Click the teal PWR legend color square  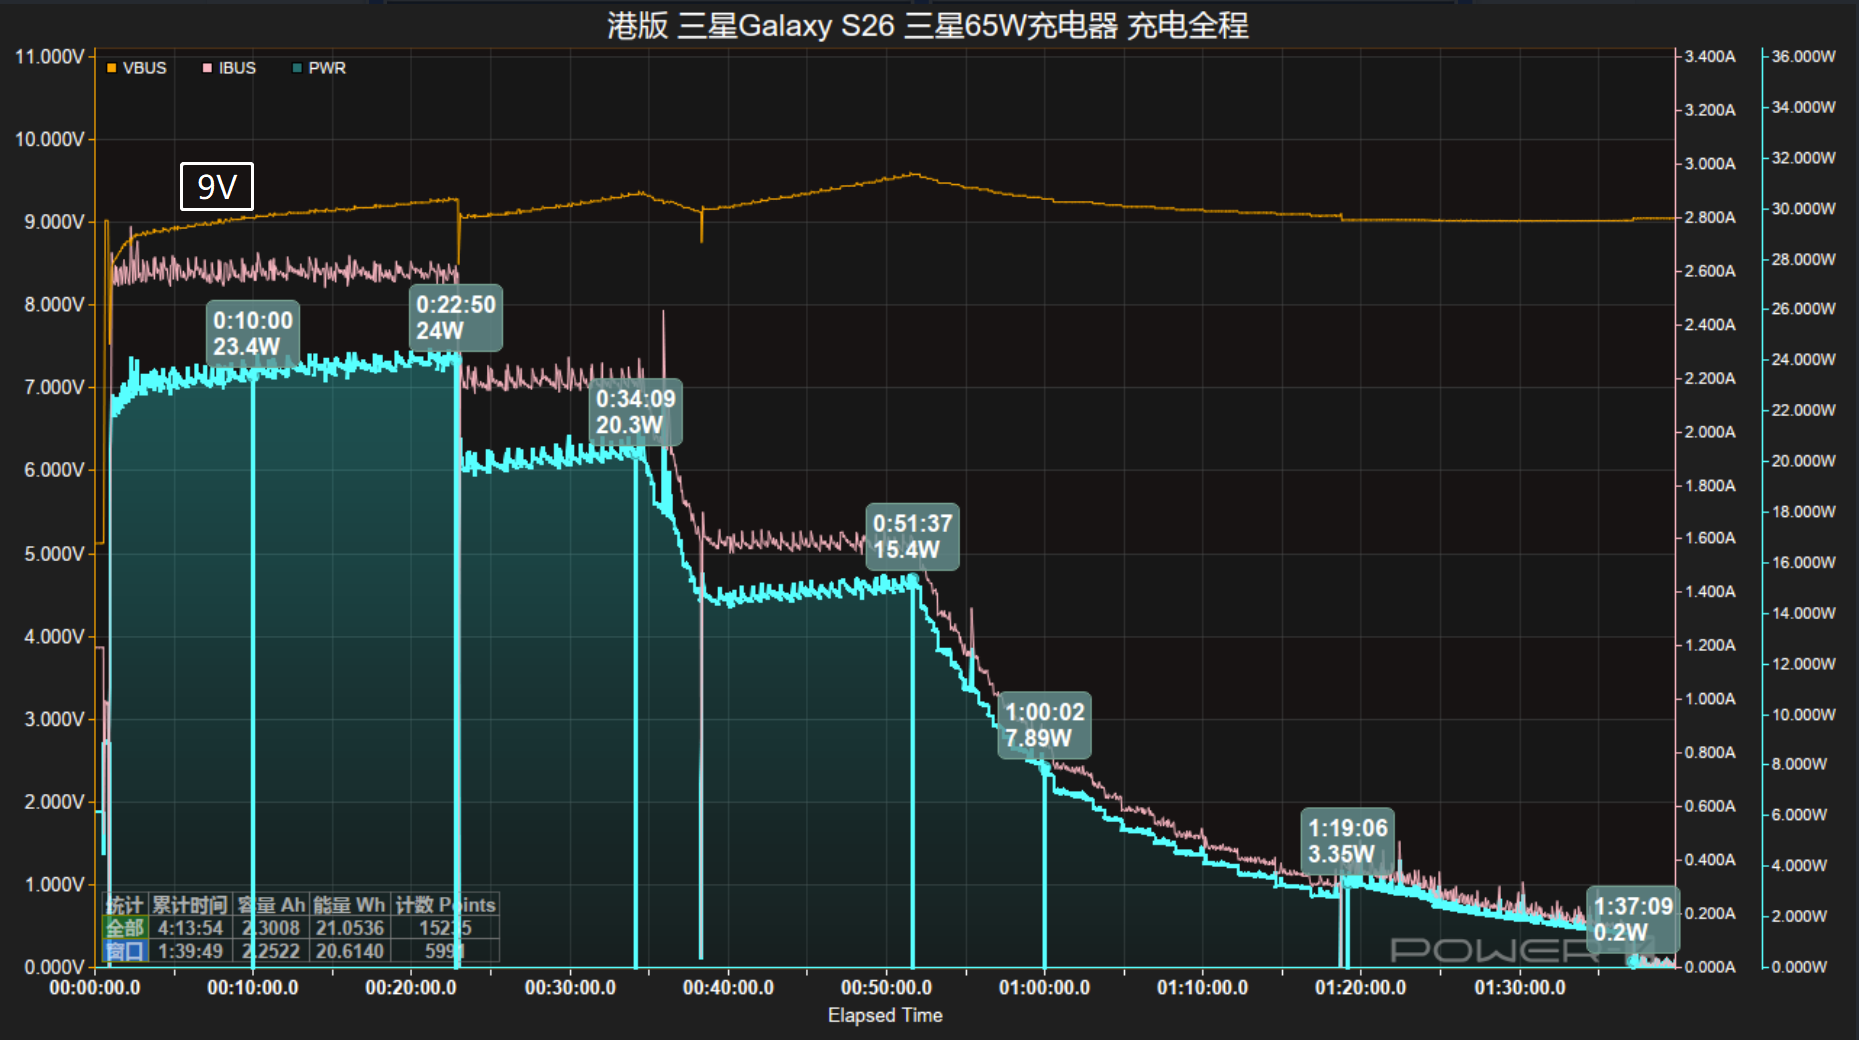tap(297, 68)
